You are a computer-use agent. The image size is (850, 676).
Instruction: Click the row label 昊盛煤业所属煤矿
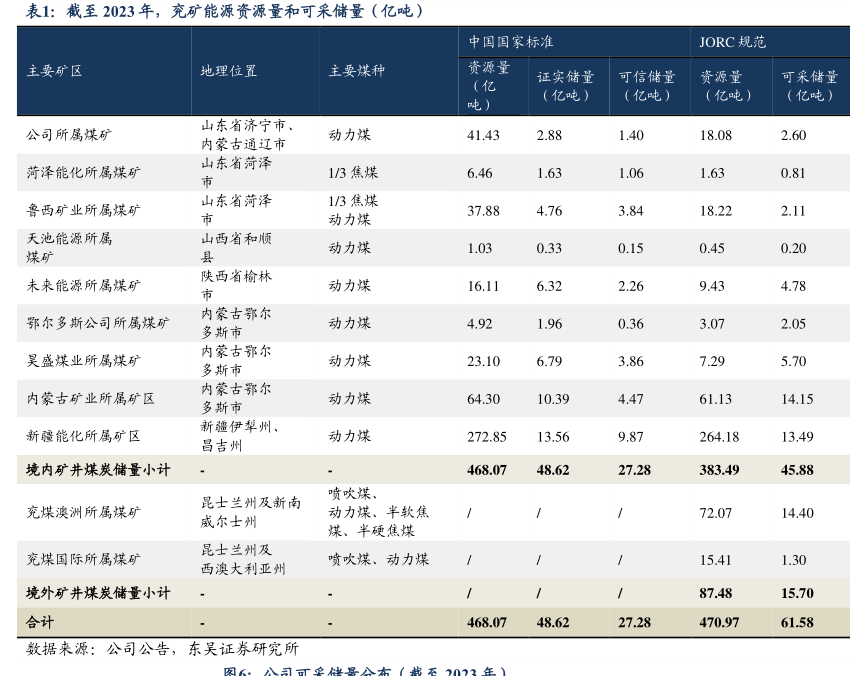[83, 360]
